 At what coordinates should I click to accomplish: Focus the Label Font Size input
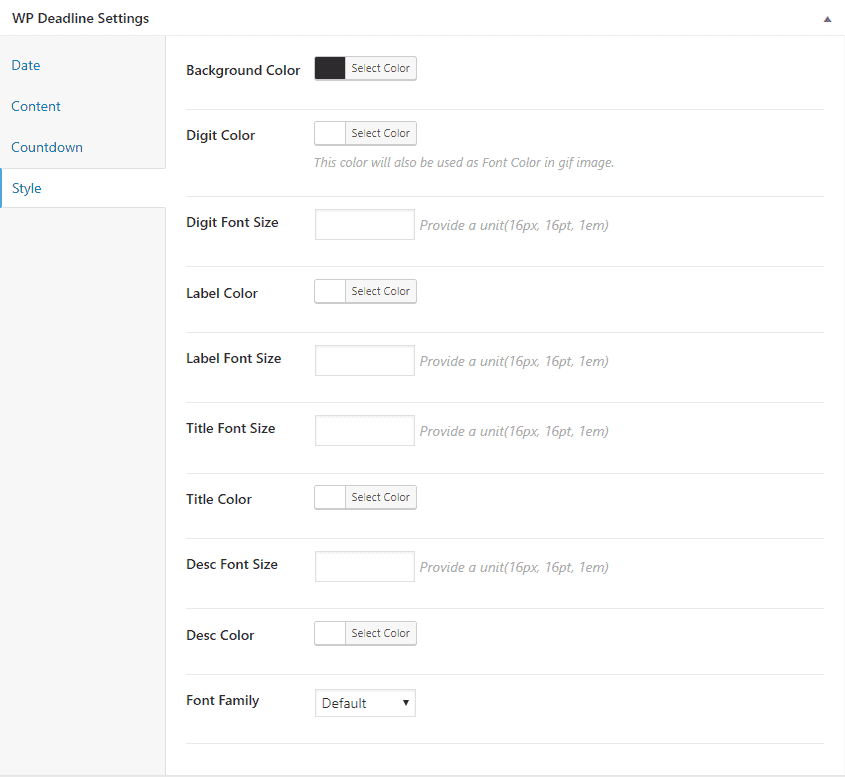pos(364,361)
